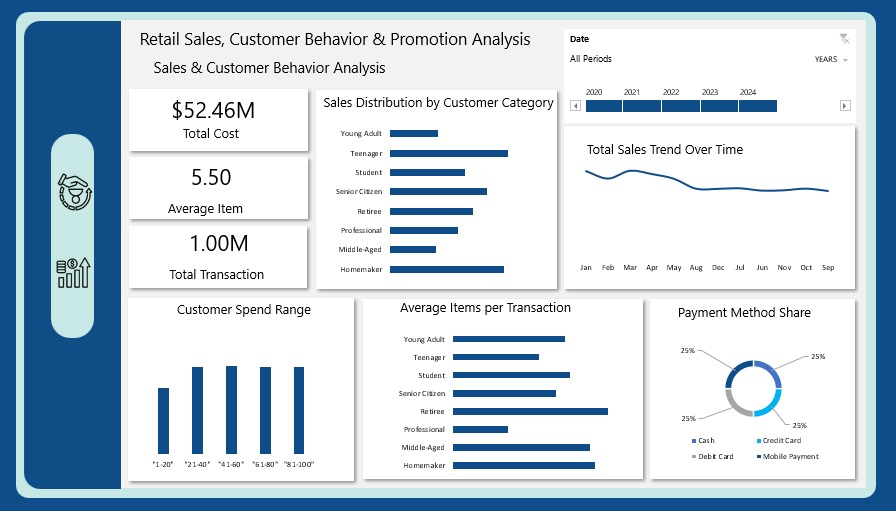Select the Homemaker bar in Average Items chart
Viewport: 896px width, 511px height.
point(524,465)
